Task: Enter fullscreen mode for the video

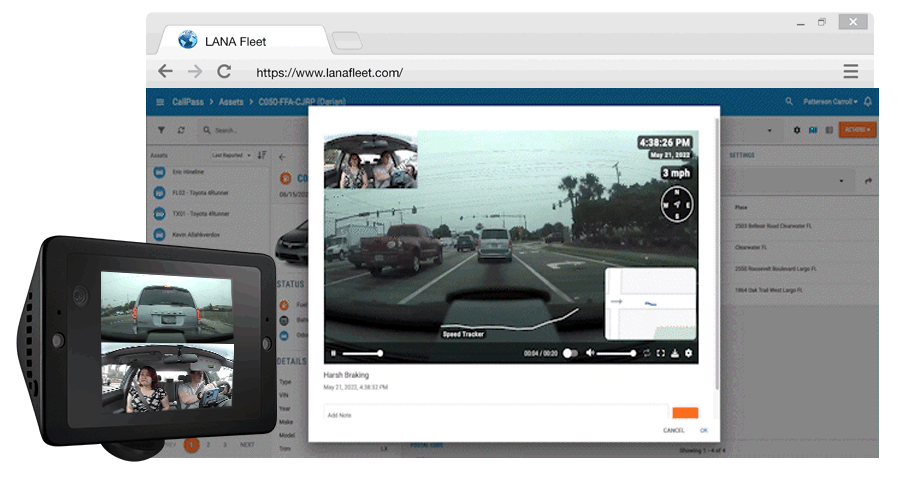Action: tap(661, 353)
